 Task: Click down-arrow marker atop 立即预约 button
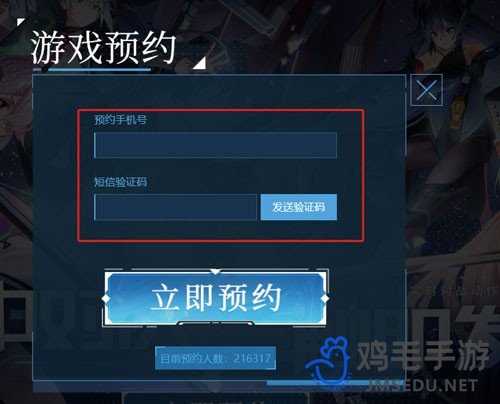point(216,272)
